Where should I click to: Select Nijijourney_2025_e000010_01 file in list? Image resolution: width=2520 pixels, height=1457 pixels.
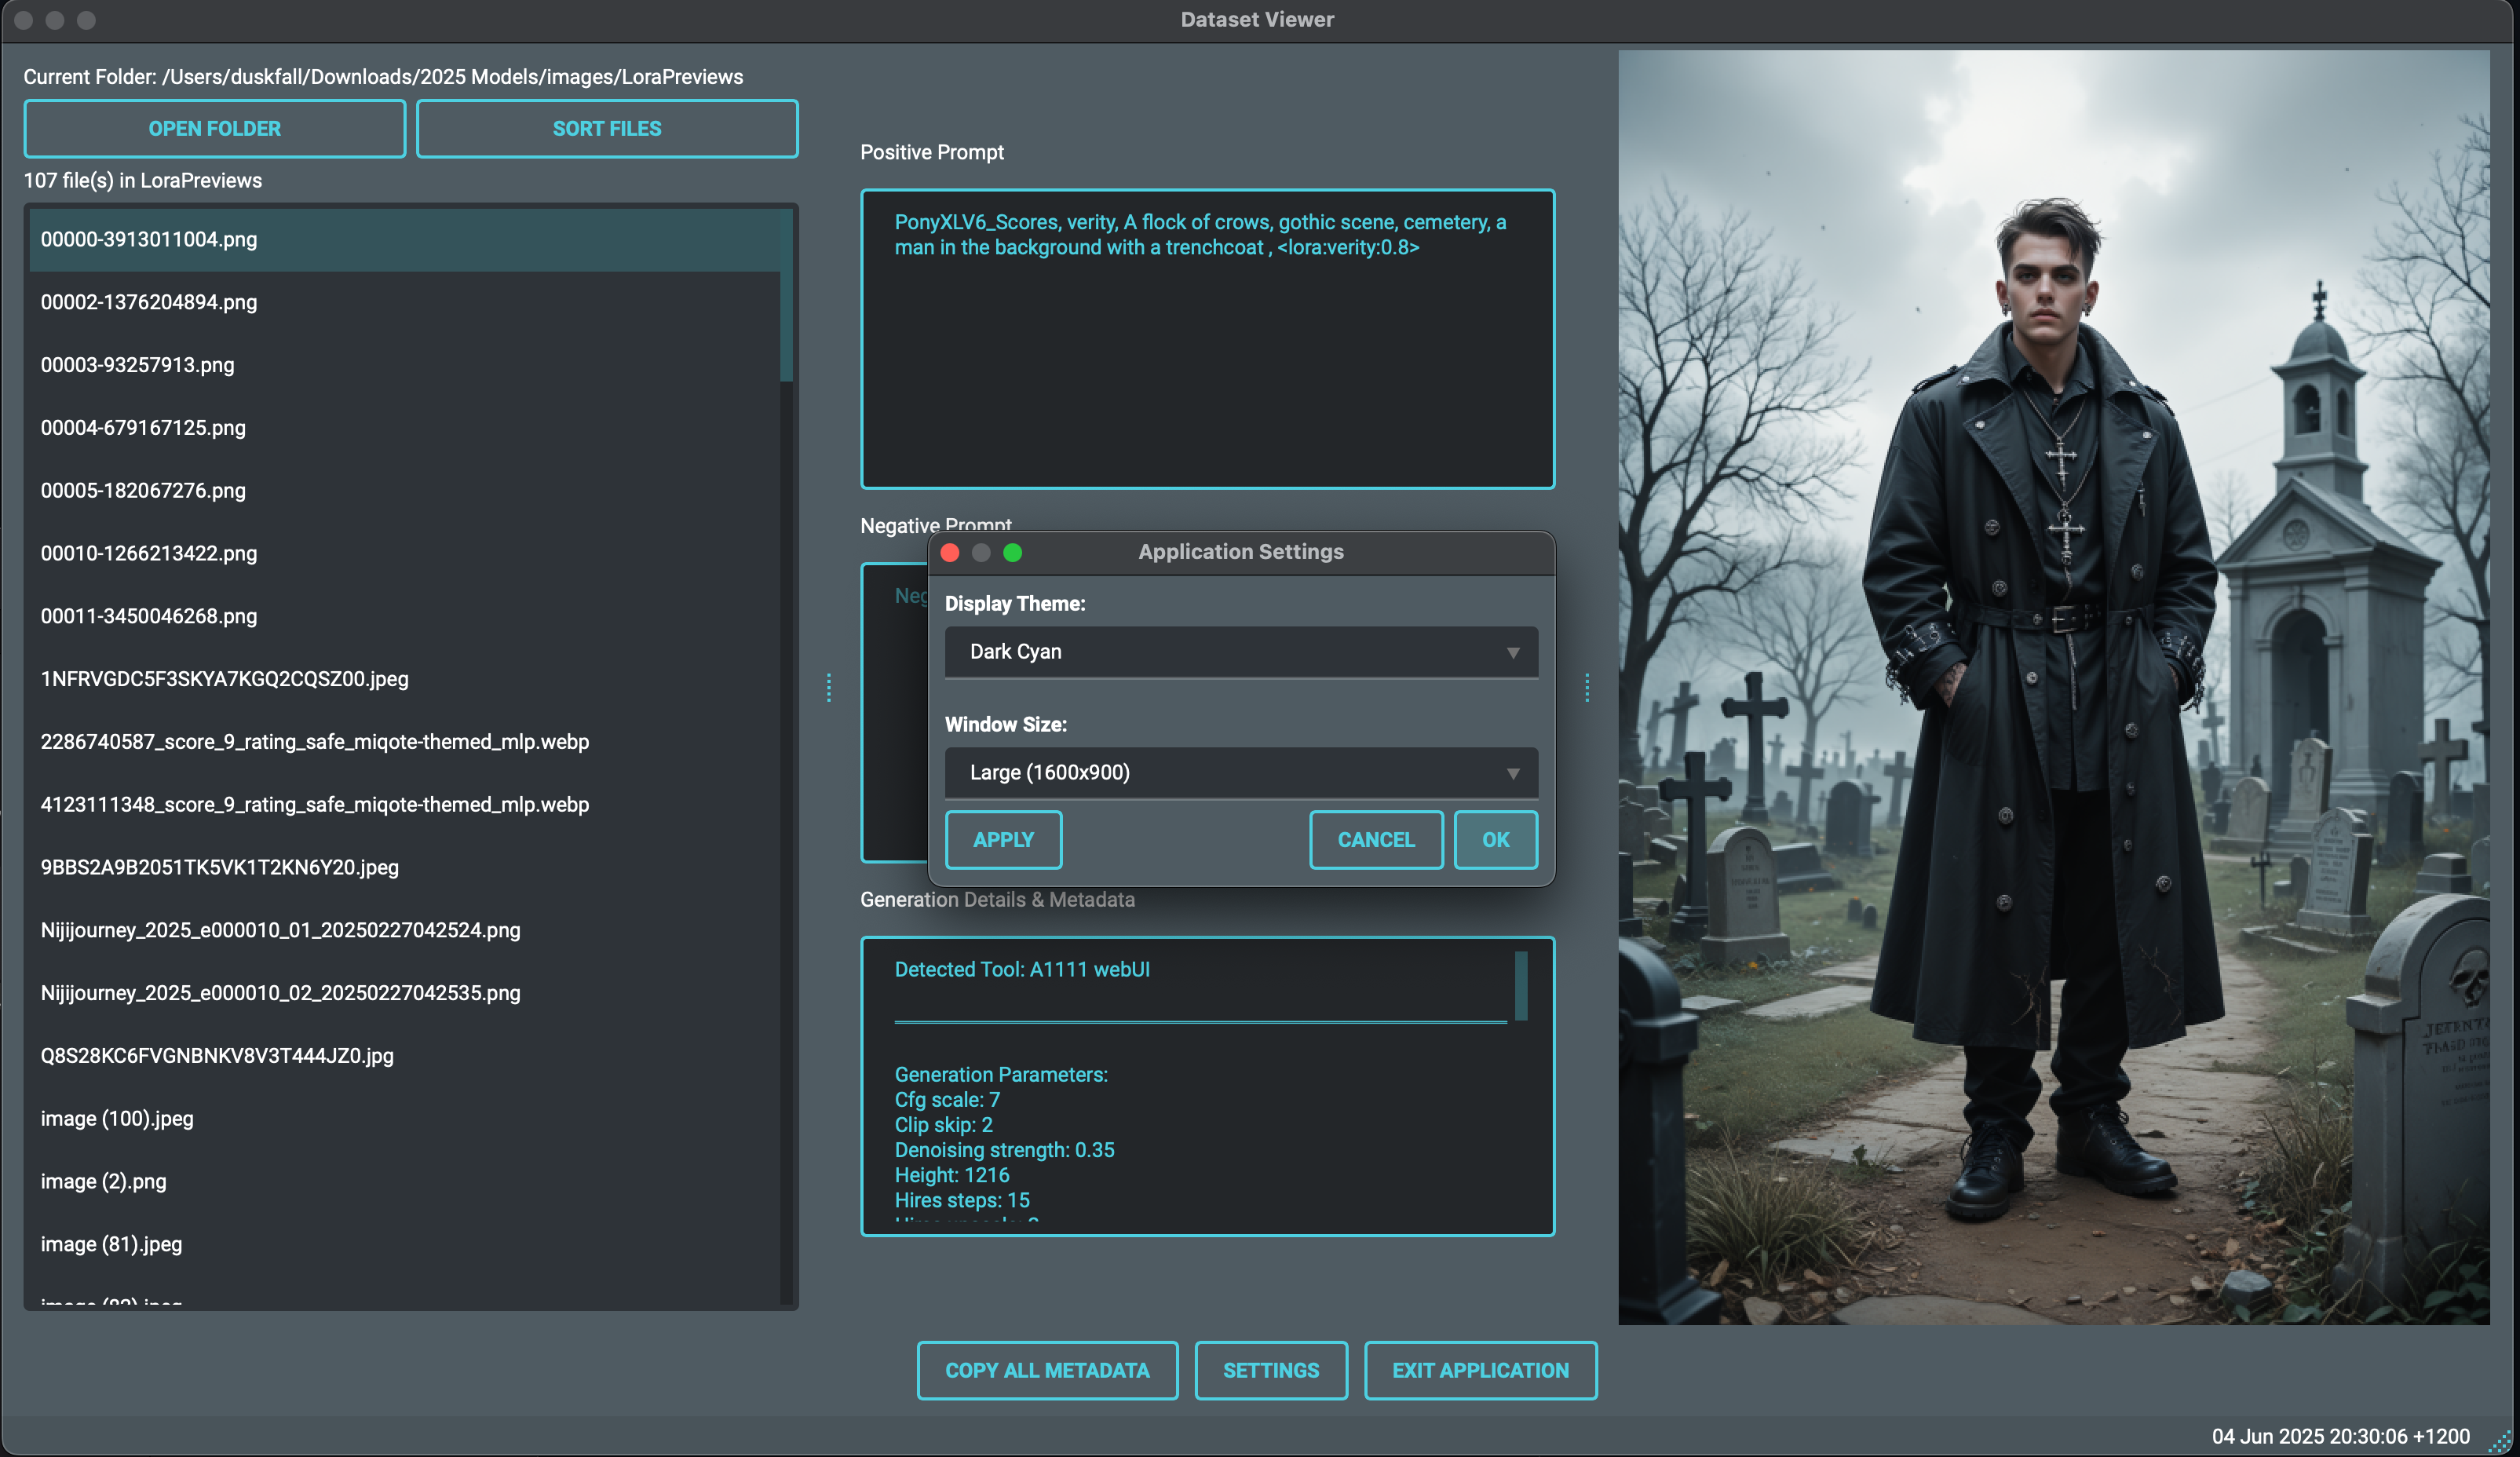[280, 930]
